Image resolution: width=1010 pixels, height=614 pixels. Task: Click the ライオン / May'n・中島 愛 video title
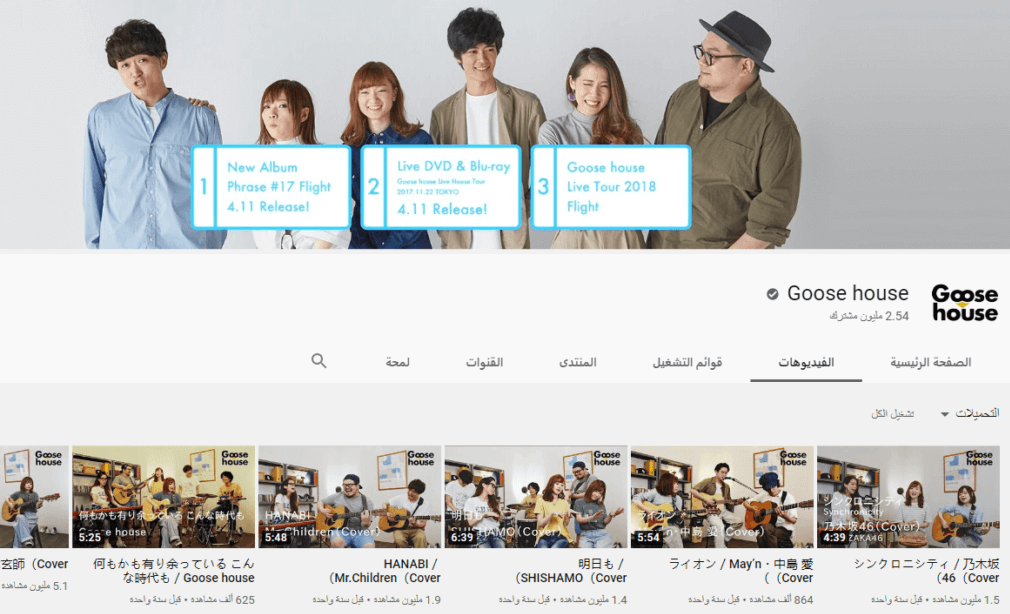(x=741, y=571)
